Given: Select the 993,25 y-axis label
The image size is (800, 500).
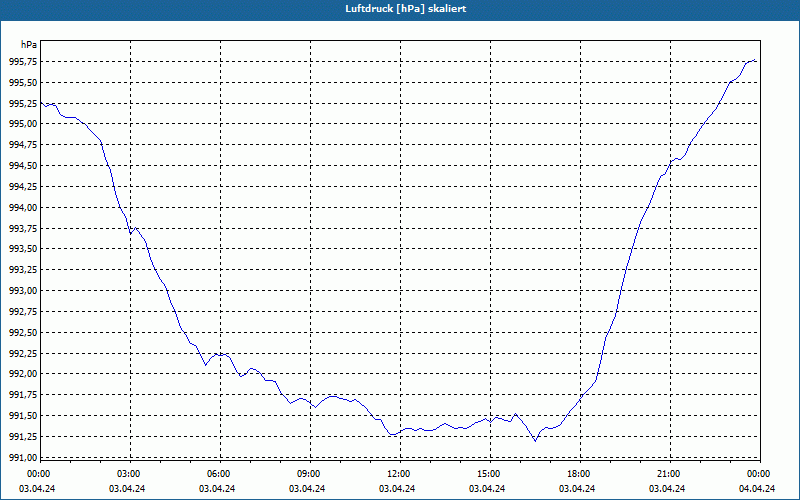Looking at the screenshot, I should click(x=23, y=270).
